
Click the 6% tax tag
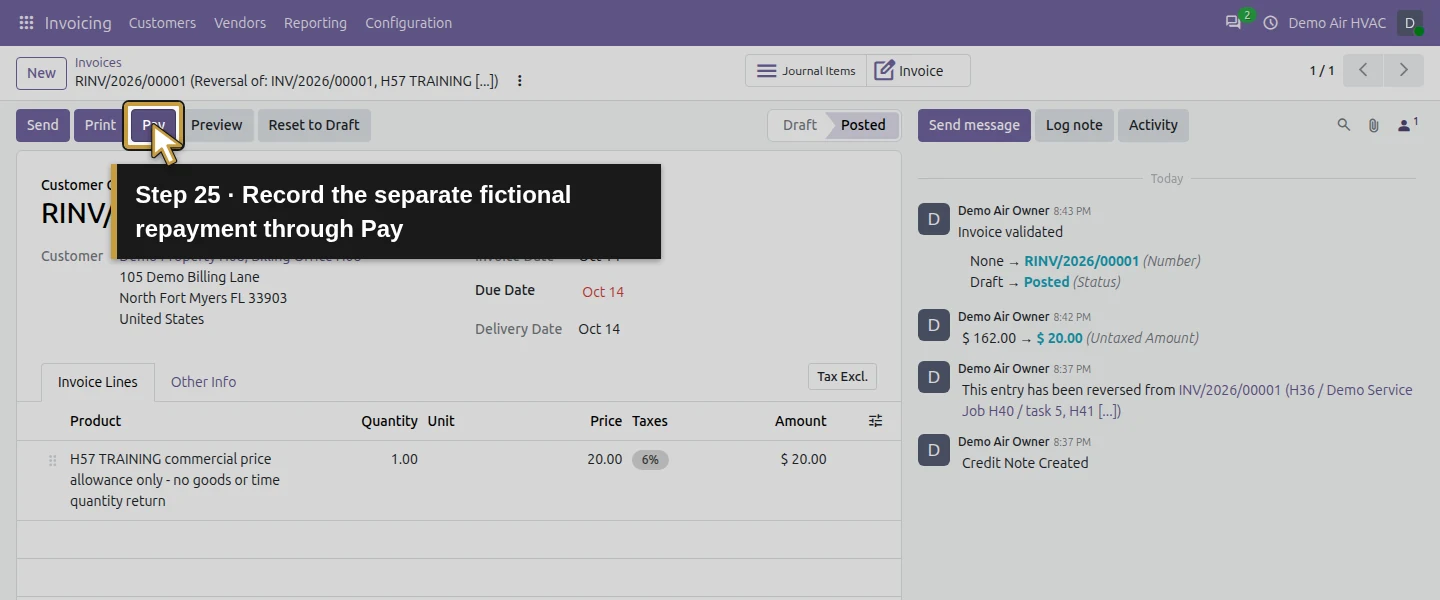coord(650,460)
